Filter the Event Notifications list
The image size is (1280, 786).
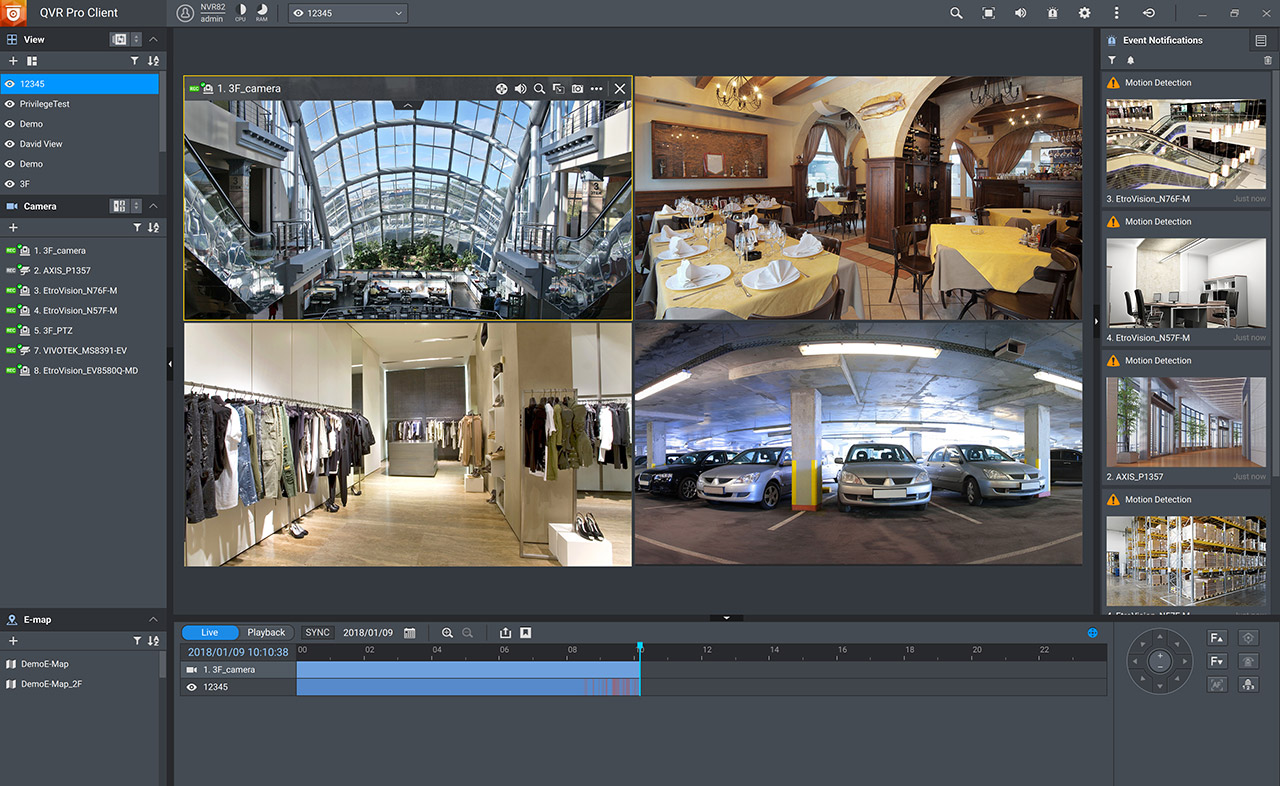point(1112,61)
